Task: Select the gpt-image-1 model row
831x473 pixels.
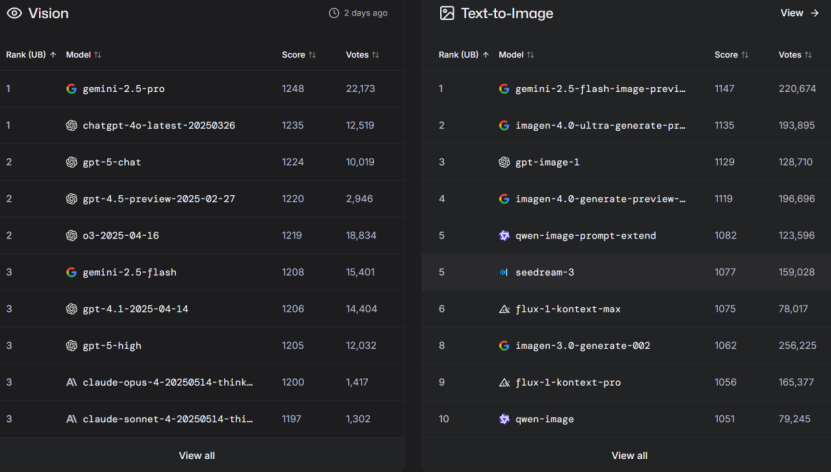Action: click(547, 162)
